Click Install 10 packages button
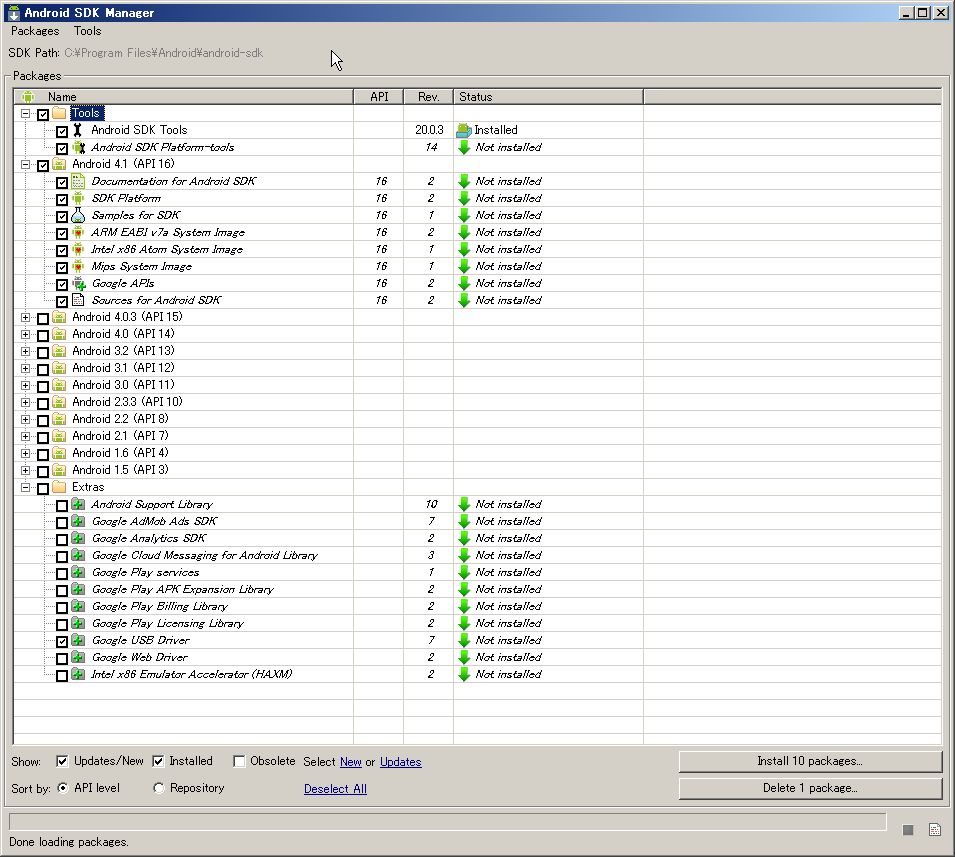 (x=811, y=761)
